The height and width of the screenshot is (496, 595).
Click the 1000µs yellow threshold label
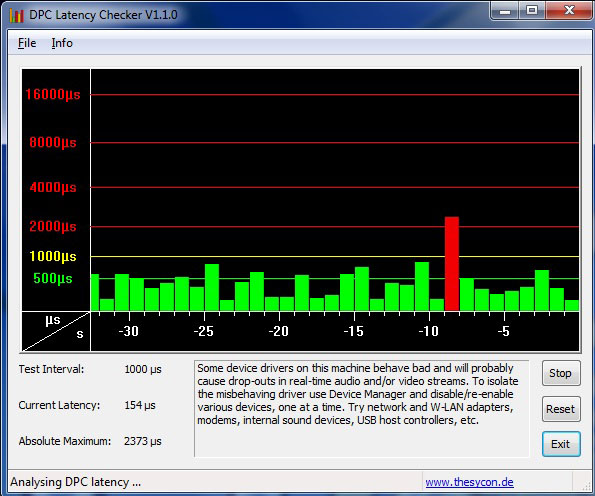point(53,256)
